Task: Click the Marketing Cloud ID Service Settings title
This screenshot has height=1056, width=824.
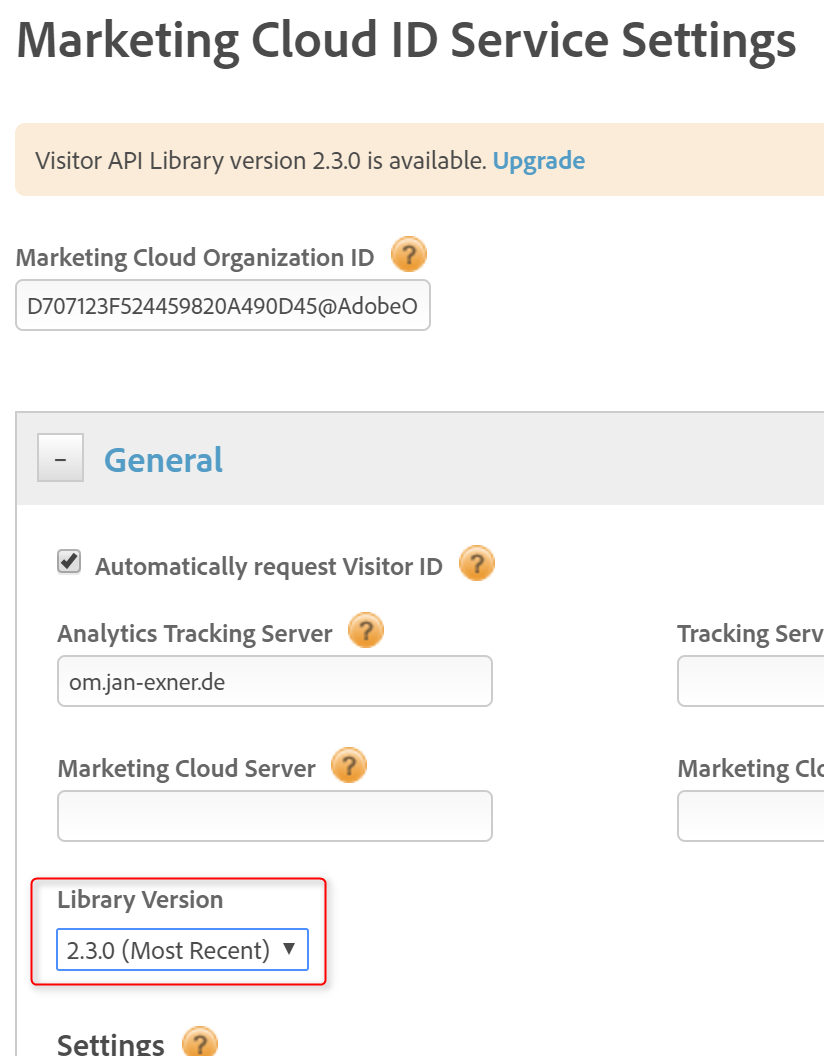Action: [x=406, y=40]
